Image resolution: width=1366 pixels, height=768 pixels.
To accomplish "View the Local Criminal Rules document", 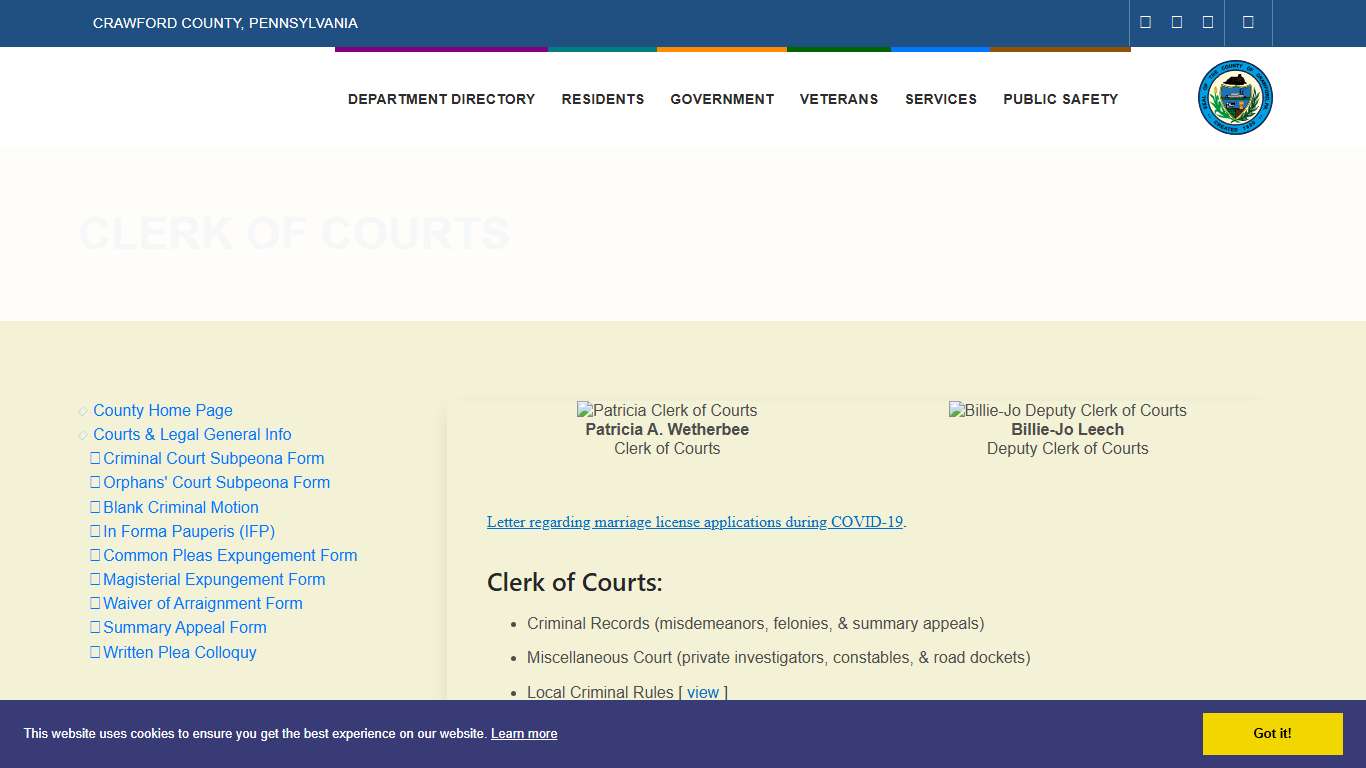I will pos(703,691).
